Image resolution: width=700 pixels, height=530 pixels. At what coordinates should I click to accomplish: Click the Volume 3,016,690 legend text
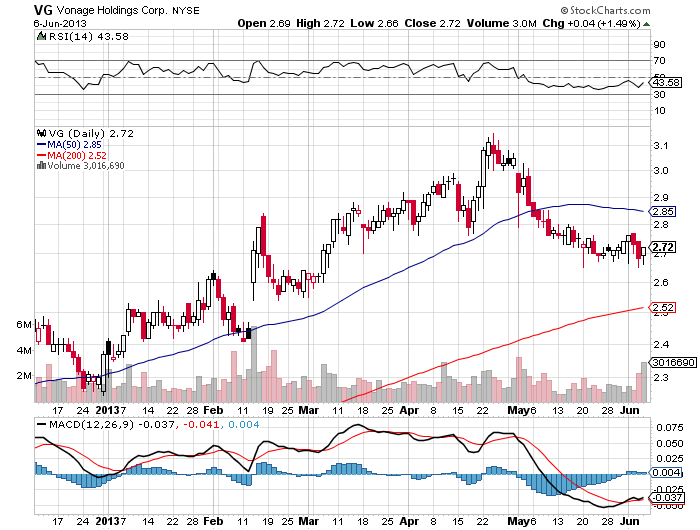pos(86,166)
